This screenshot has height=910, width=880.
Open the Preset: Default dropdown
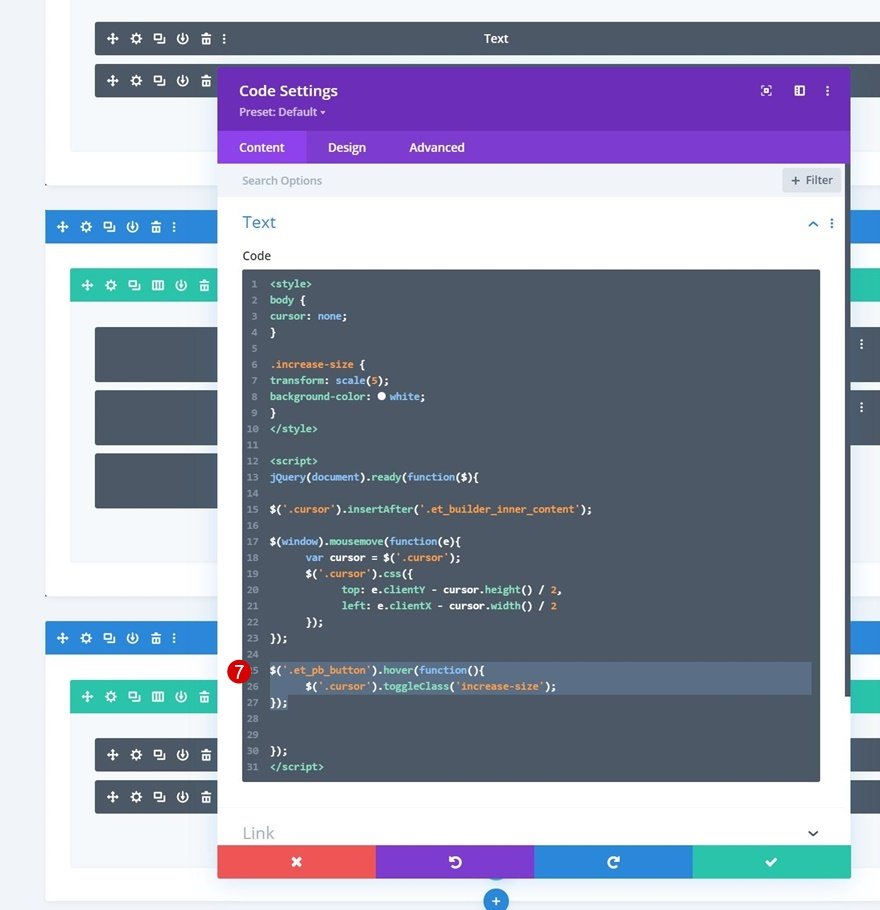(x=282, y=112)
